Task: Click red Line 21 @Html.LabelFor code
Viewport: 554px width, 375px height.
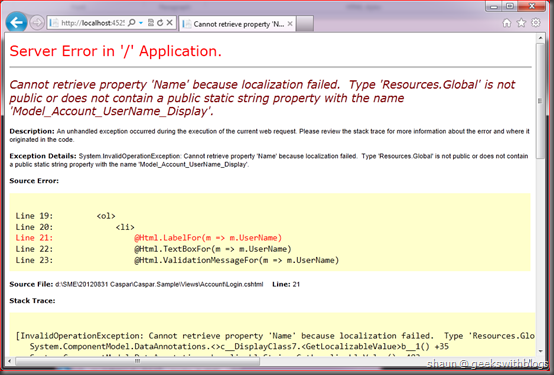Action: (148, 238)
